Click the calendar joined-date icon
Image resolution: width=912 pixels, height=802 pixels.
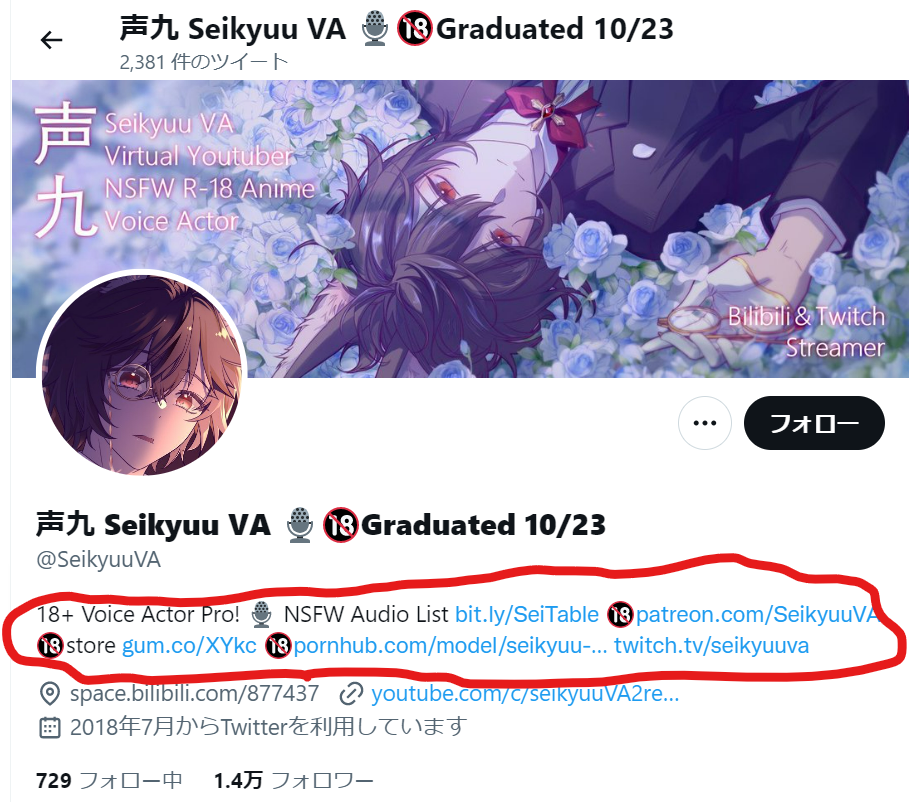click(50, 727)
